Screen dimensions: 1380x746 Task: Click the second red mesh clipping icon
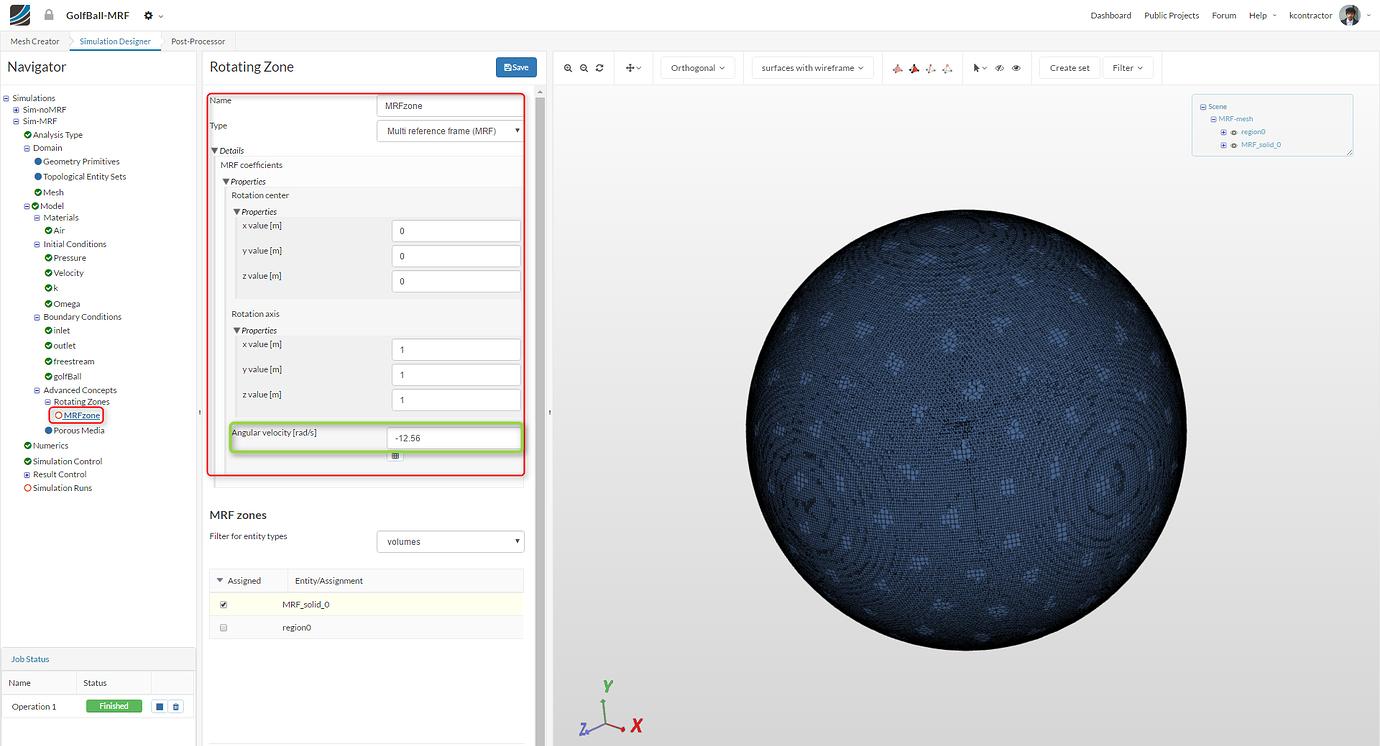pos(915,67)
